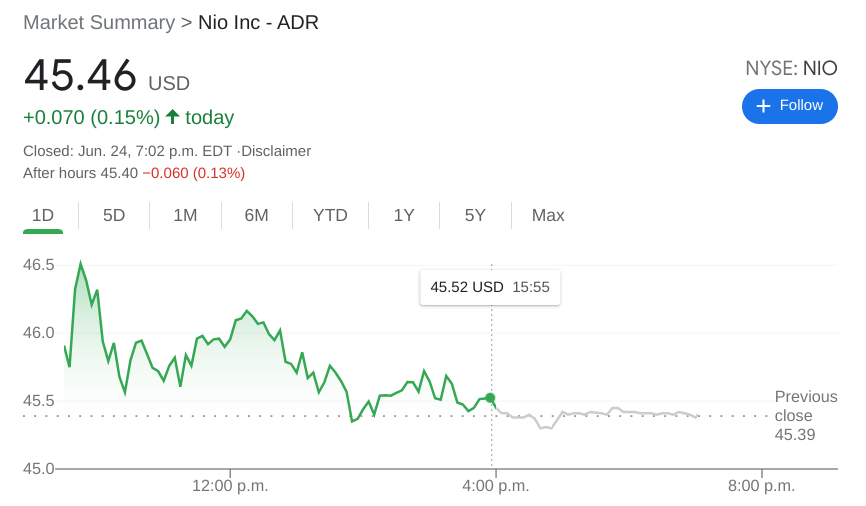This screenshot has width=866, height=506.
Task: Click the 4:00 p.m. axis label
Action: tap(495, 486)
